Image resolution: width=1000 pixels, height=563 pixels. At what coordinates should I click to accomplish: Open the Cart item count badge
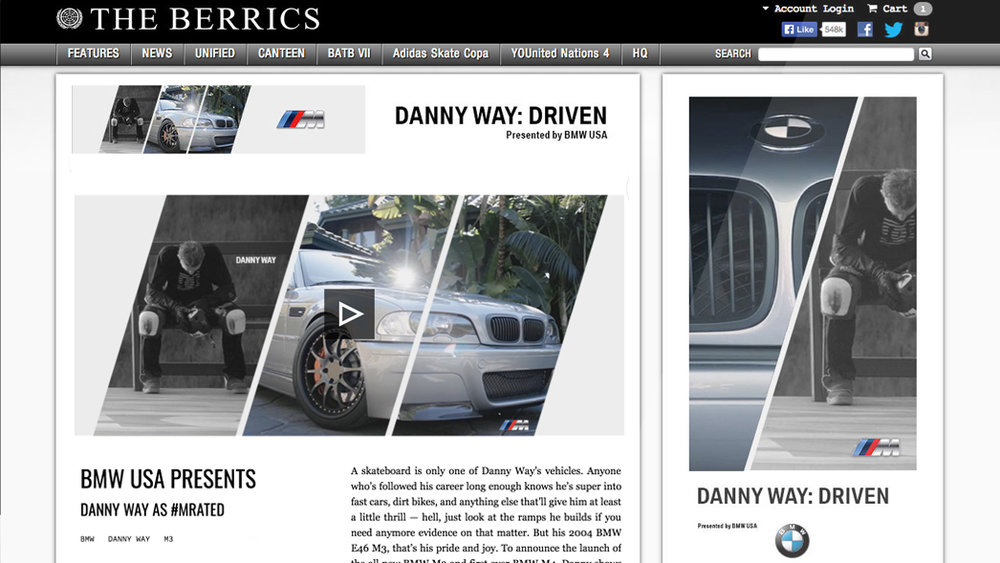coord(922,9)
